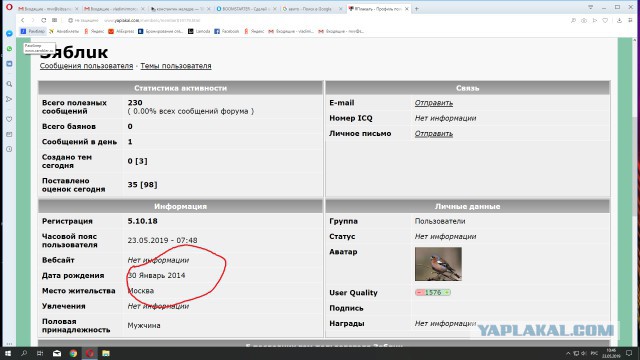640x360 pixels.
Task: Open the Speed Dial start page grid
Action: tap(54, 20)
